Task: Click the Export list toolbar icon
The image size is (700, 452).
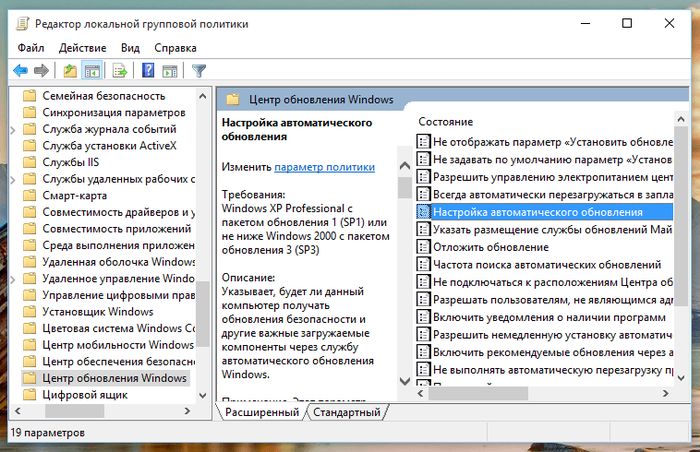Action: 120,71
